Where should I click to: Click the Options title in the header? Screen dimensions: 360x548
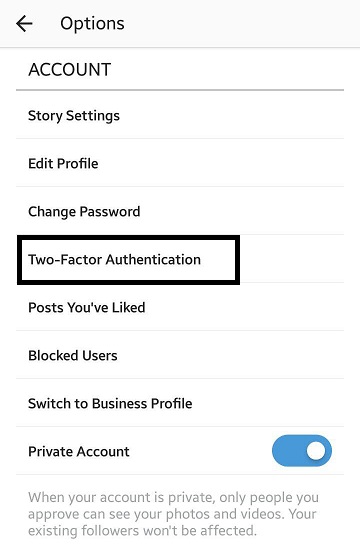pyautogui.click(x=92, y=24)
